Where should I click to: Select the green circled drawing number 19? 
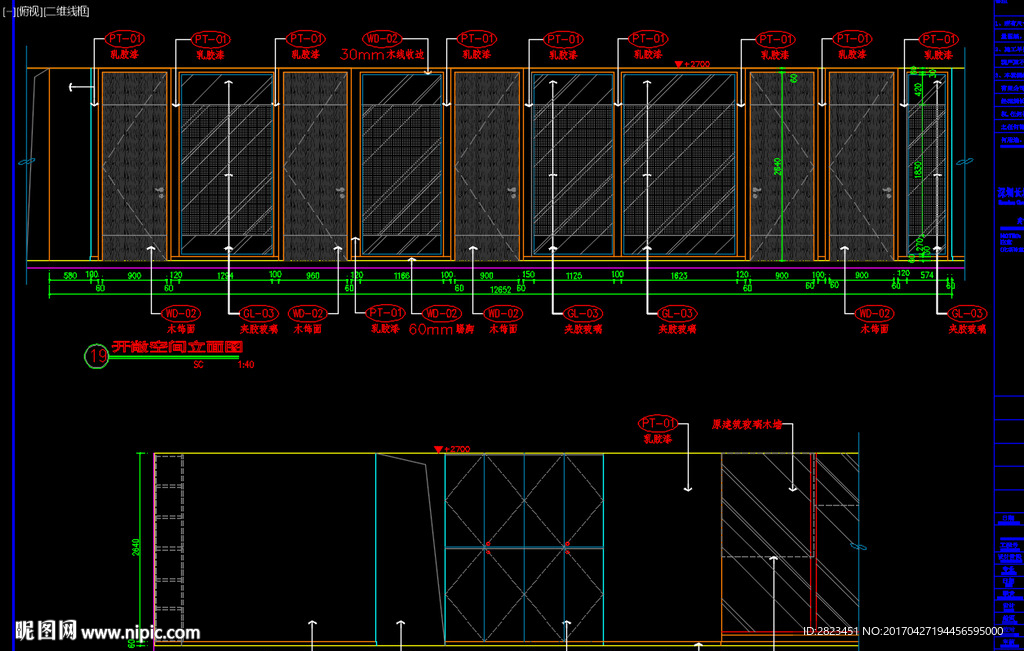(x=97, y=357)
